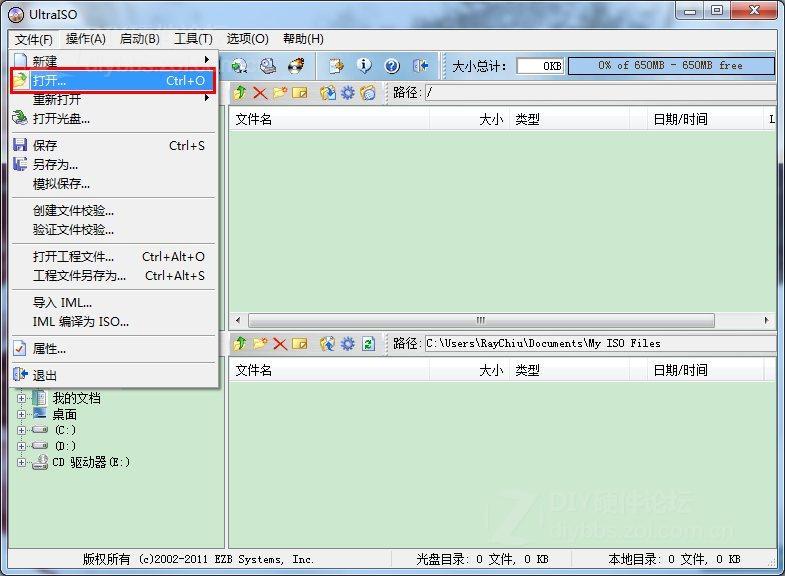Expand the 我的文档 tree node
The image size is (785, 576).
[22, 399]
